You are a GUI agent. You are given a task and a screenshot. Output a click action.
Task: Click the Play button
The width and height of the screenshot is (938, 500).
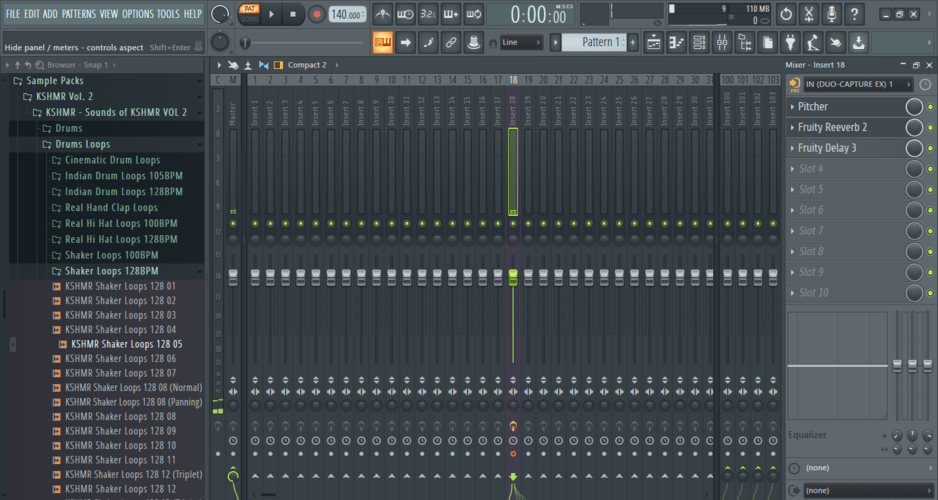pos(271,14)
